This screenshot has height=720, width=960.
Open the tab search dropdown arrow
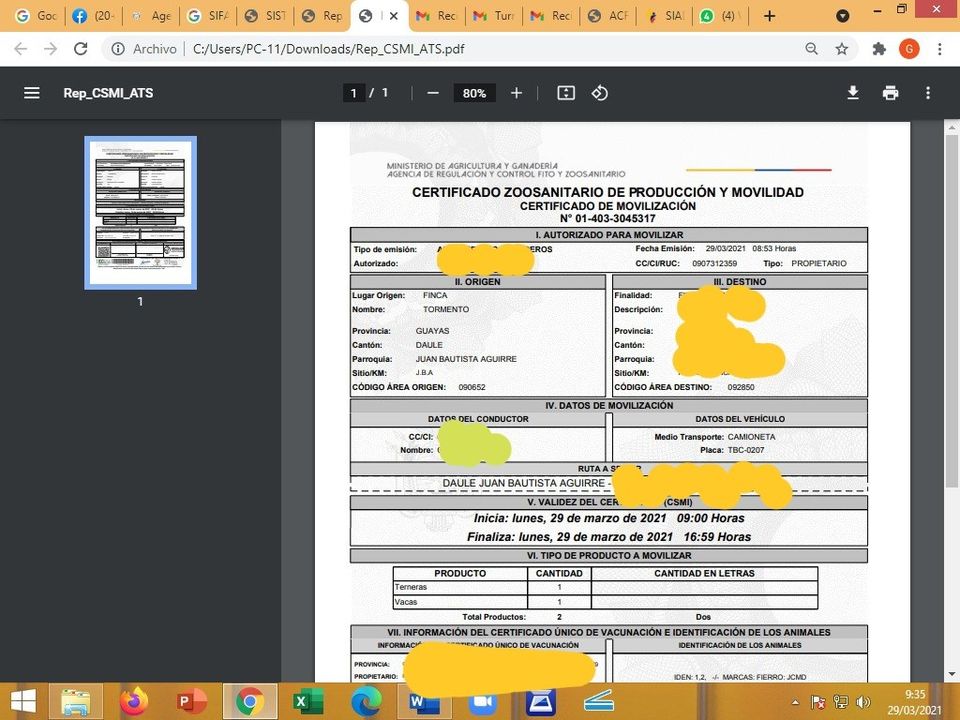[843, 16]
